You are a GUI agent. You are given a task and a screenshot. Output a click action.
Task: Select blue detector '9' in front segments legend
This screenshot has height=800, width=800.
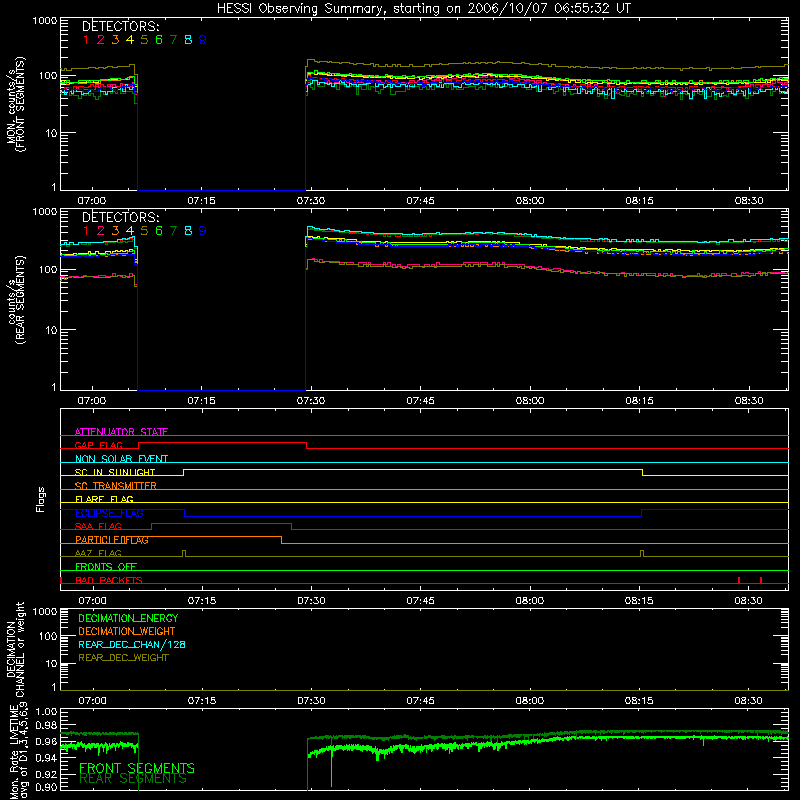point(203,40)
